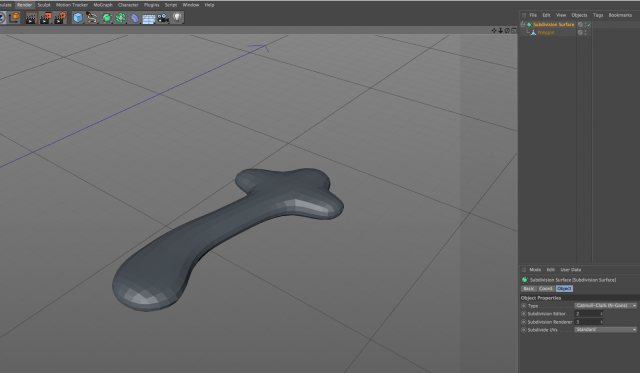Add a Cube primitive object
Viewport: 640px width, 373px height.
click(78, 18)
